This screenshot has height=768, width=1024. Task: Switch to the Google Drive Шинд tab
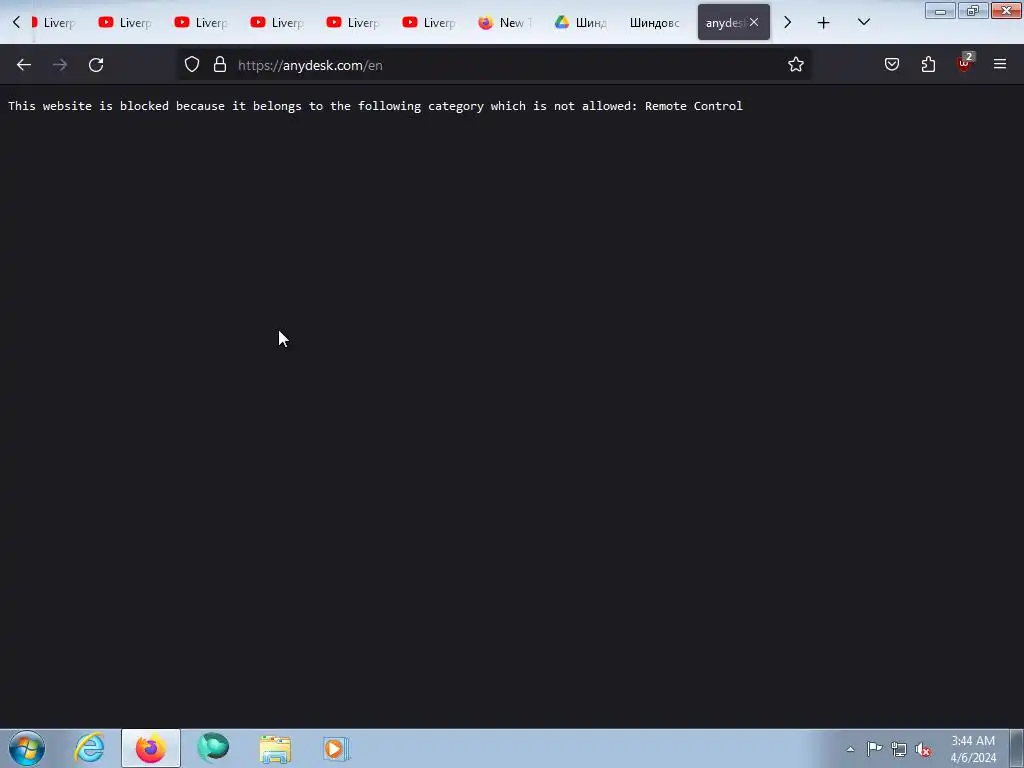point(581,23)
